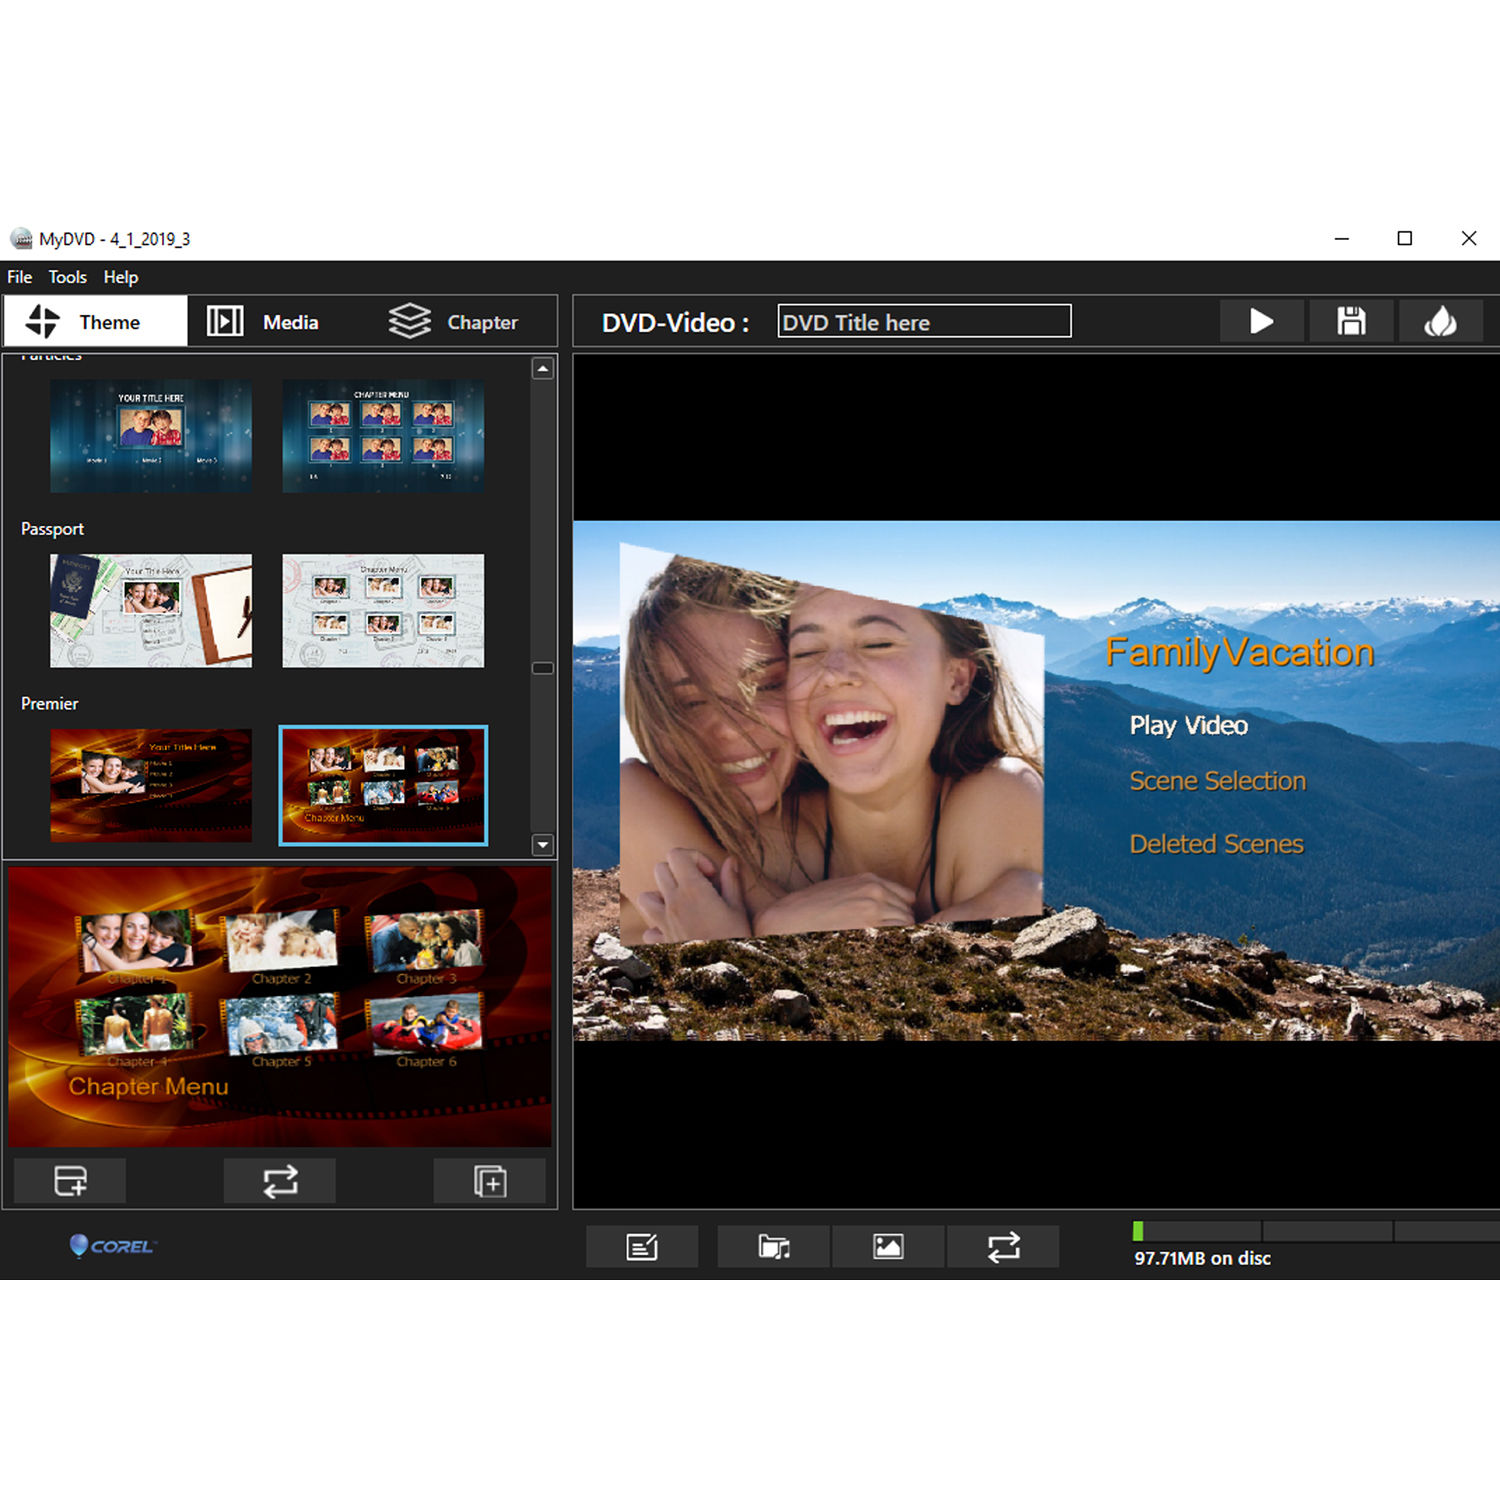
Task: Click the photo of two laughing women
Action: click(x=831, y=745)
